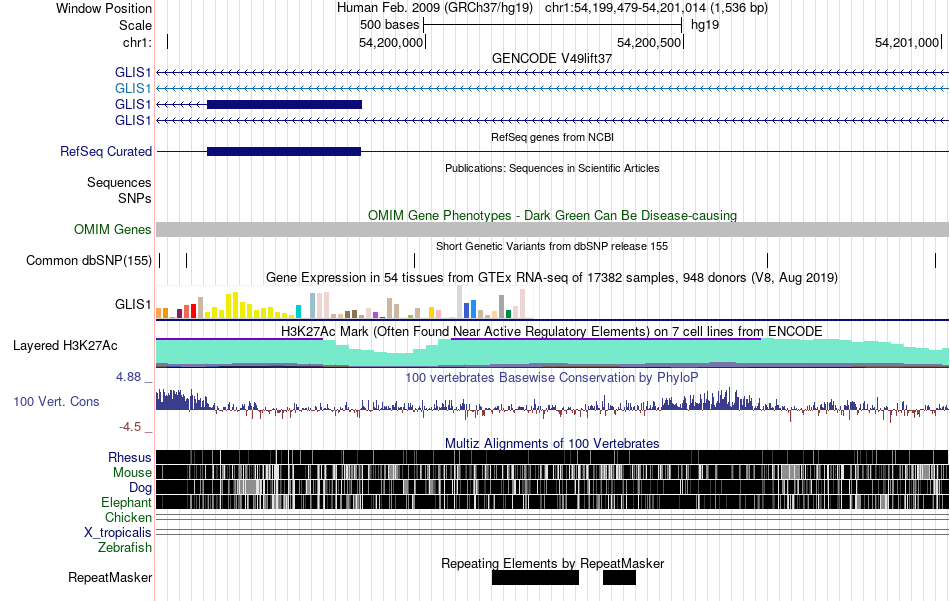Click the light-blue GLIS1 transcript label
The width and height of the screenshot is (950, 601).
133,88
